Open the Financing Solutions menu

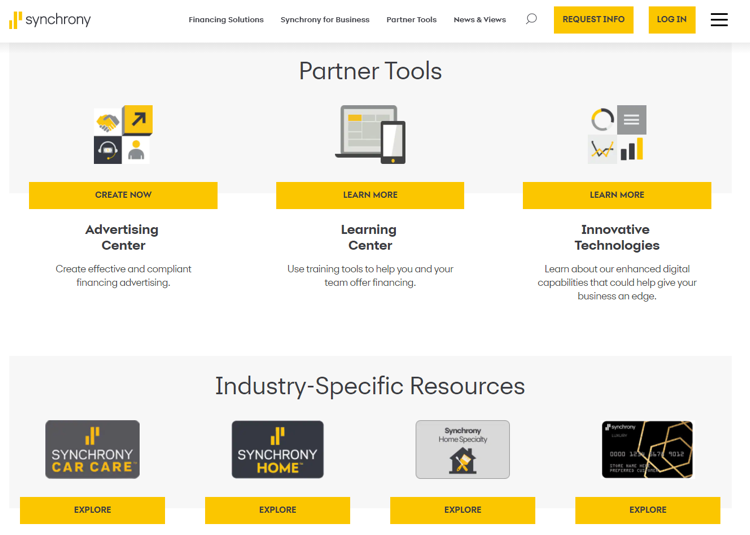[226, 20]
